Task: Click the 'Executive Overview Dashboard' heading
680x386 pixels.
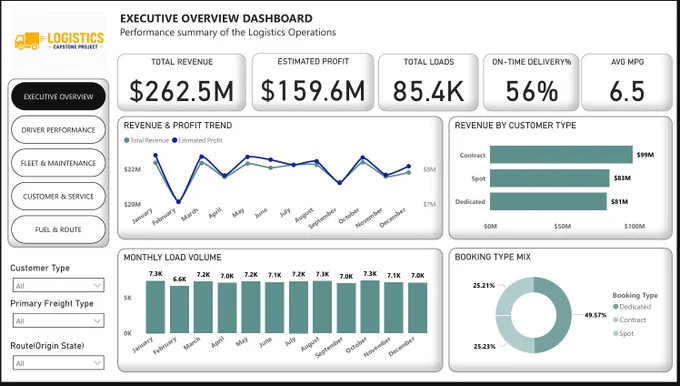Action: pyautogui.click(x=216, y=19)
